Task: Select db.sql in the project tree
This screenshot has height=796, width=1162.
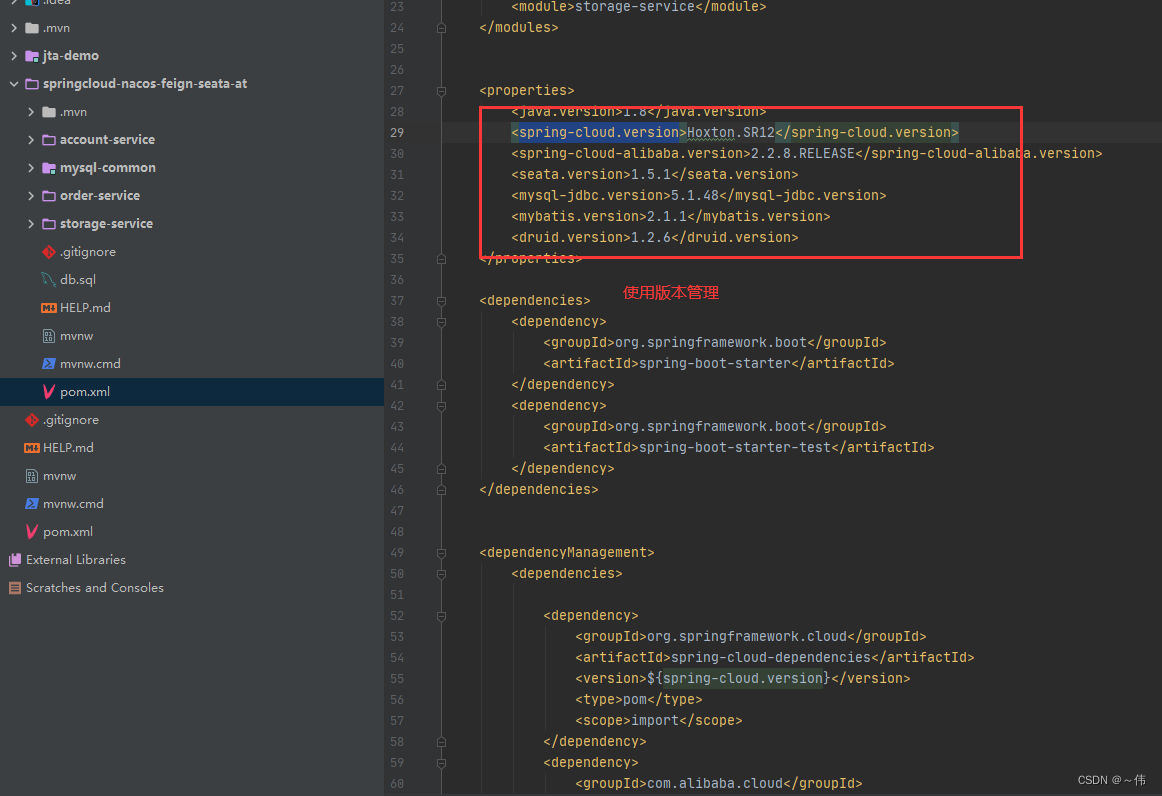Action: pos(78,279)
